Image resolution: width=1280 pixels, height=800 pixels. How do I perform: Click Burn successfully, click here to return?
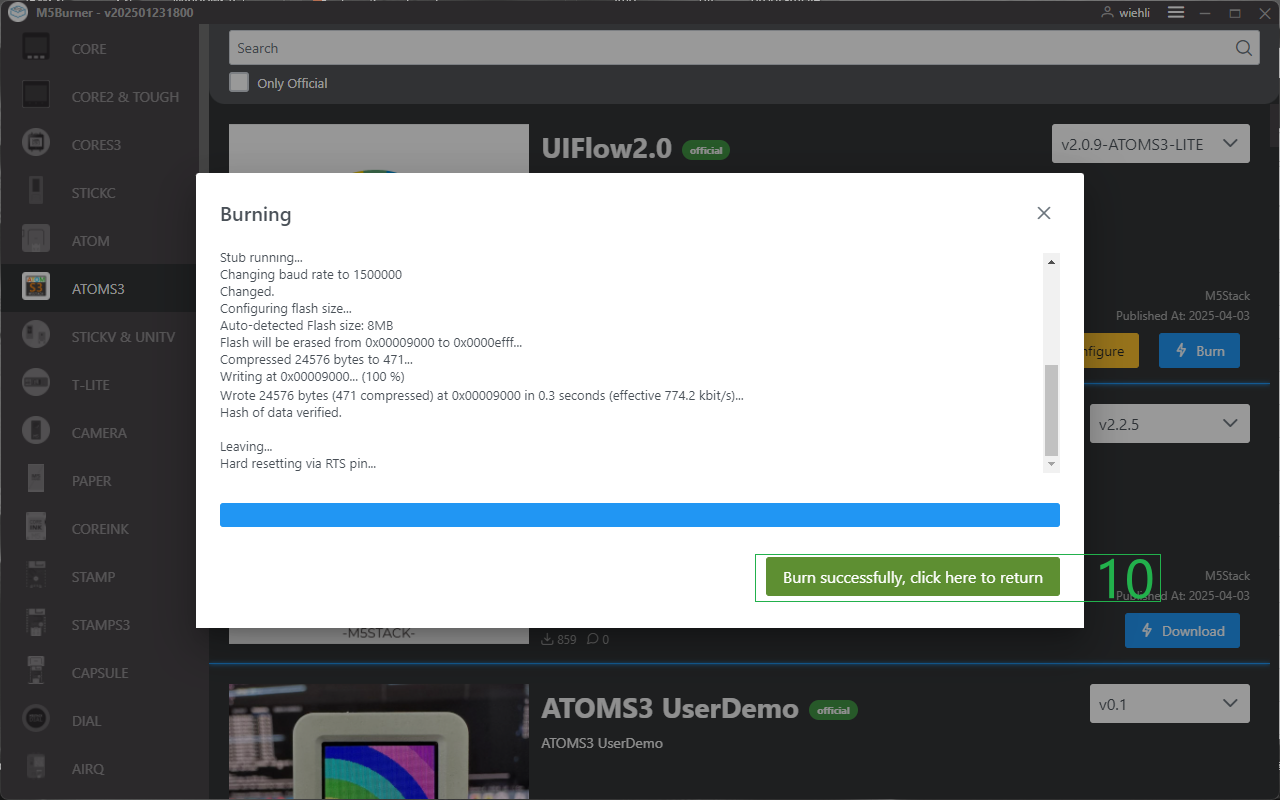tap(912, 578)
